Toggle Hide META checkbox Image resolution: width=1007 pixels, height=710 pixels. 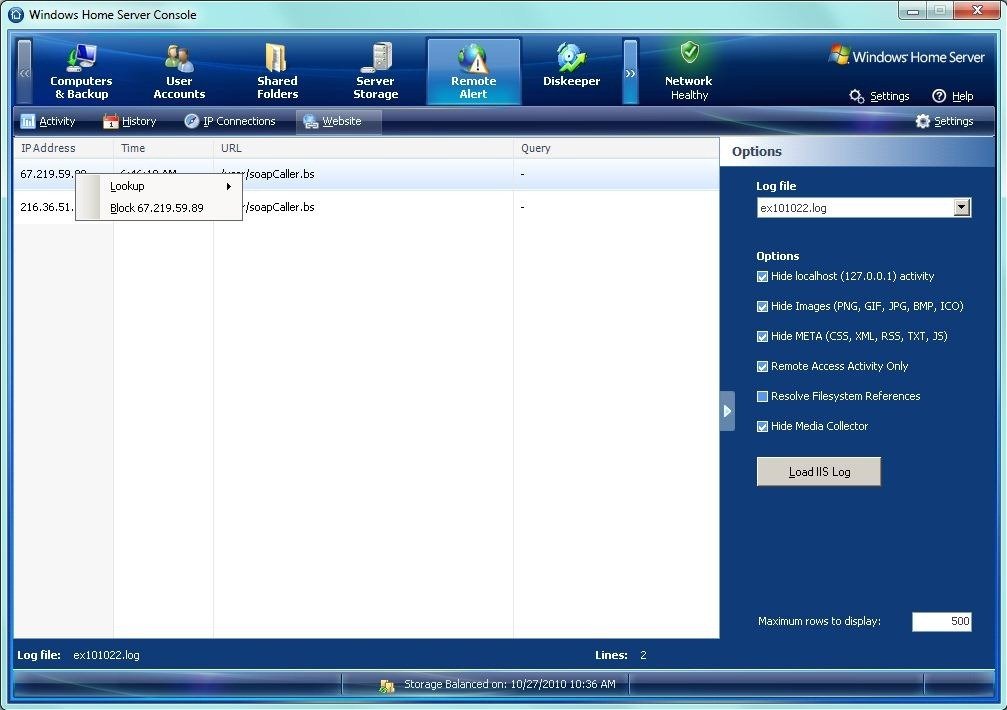coord(762,336)
